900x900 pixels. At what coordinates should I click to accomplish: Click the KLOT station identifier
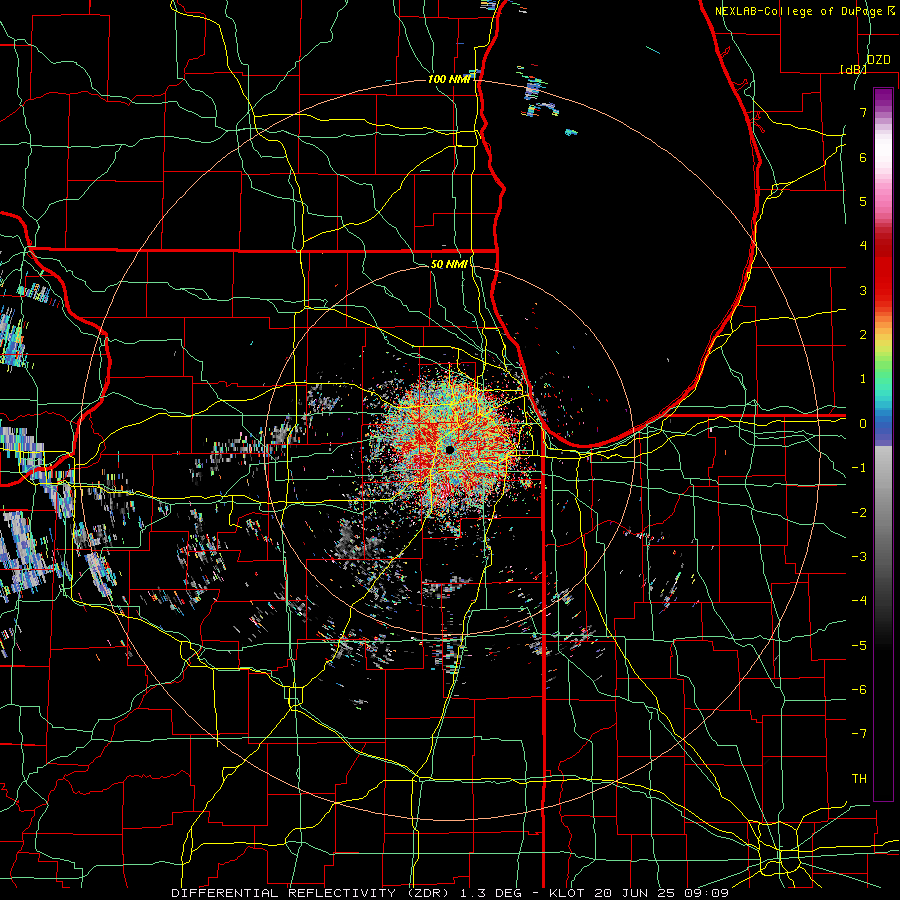[566, 893]
